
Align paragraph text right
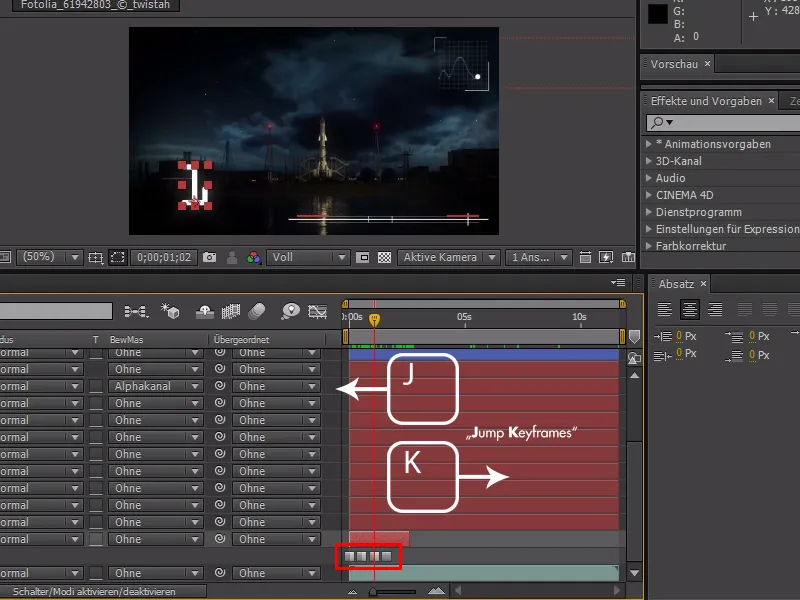715,309
